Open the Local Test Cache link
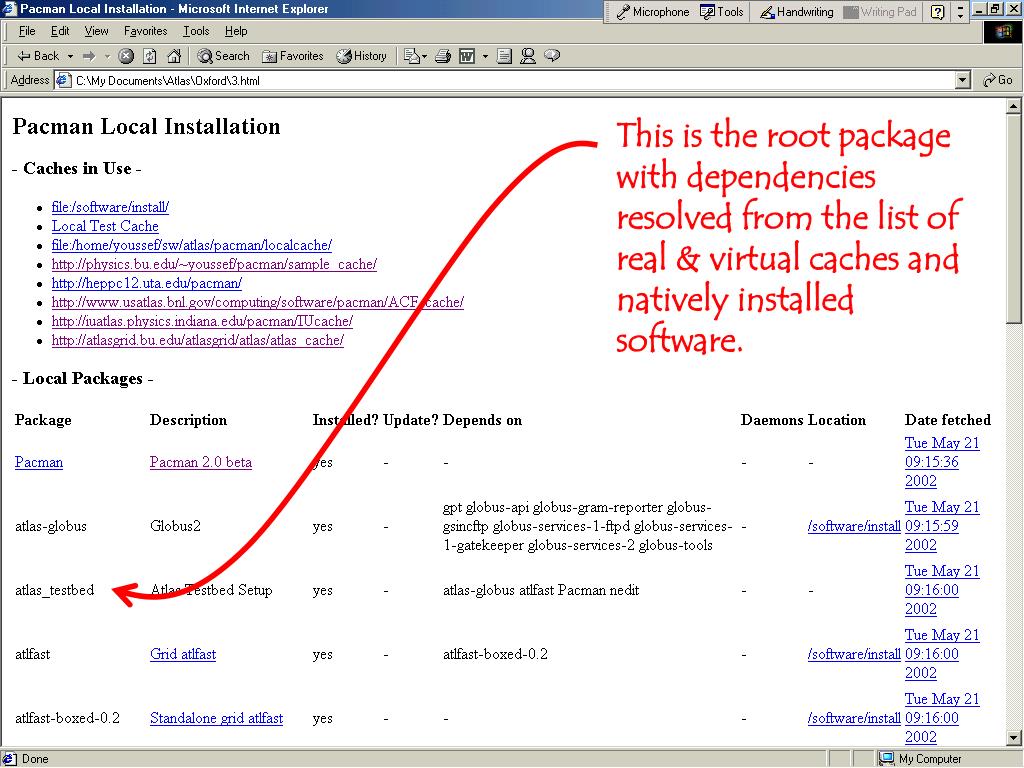This screenshot has width=1024, height=768. point(105,226)
